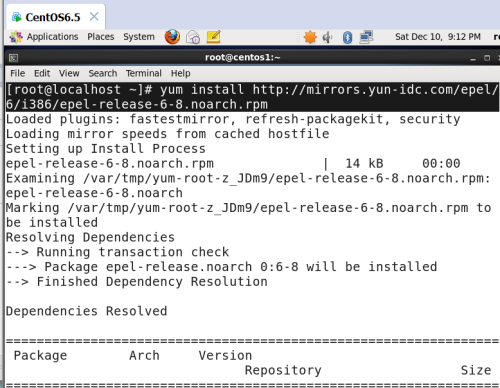Click the clock showing Sat Dec 10
Screen dimensions: 500x388
[x=438, y=37]
